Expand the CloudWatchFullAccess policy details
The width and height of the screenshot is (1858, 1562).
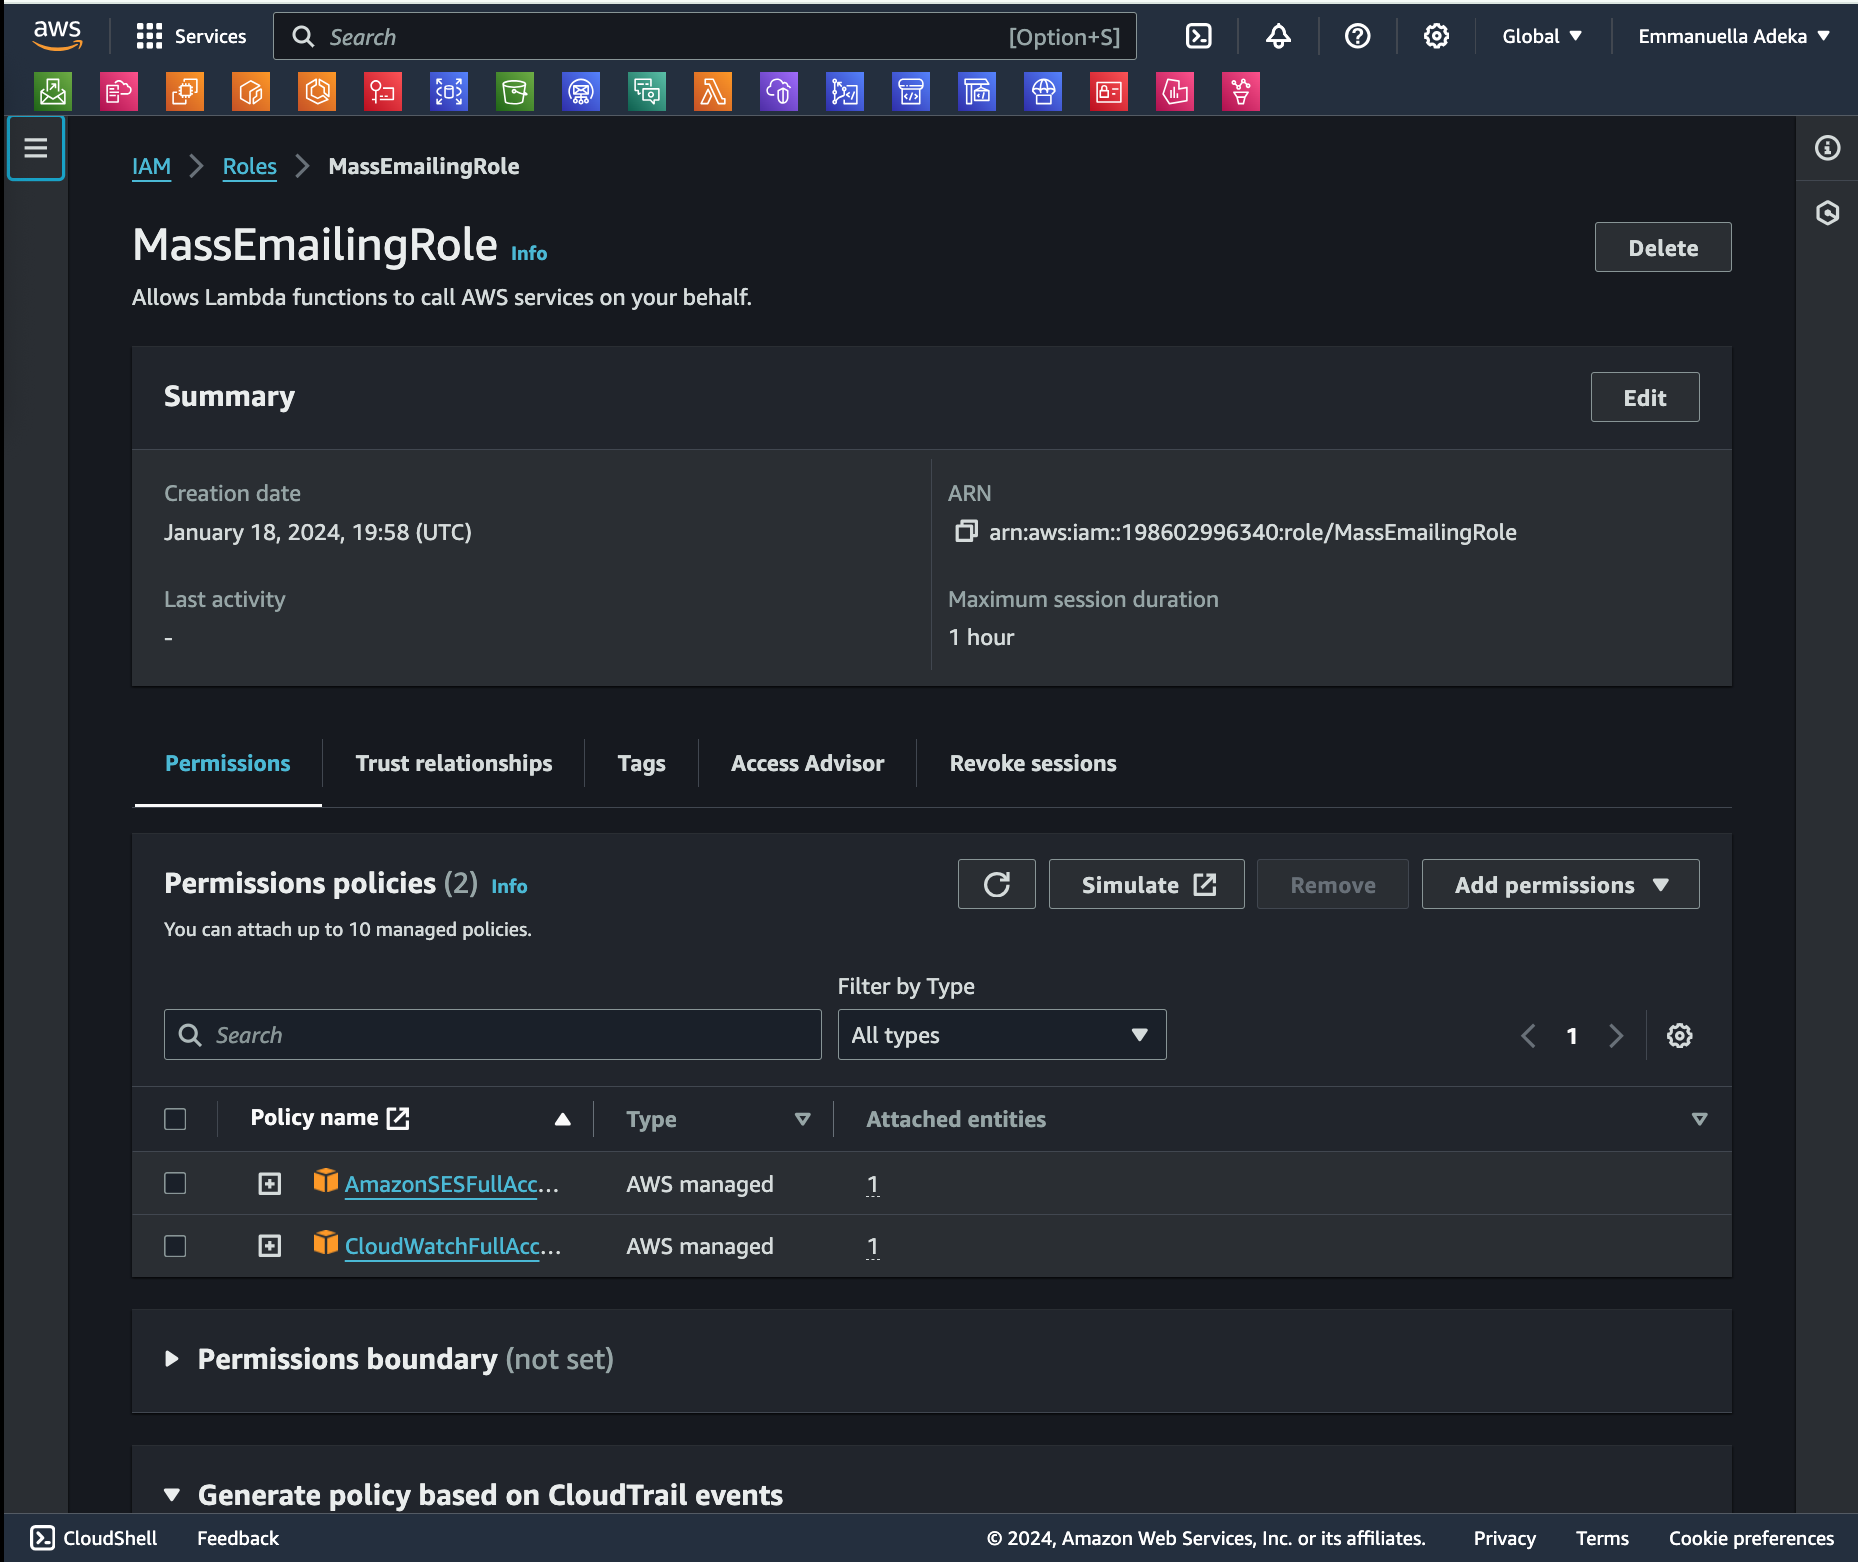tap(270, 1246)
